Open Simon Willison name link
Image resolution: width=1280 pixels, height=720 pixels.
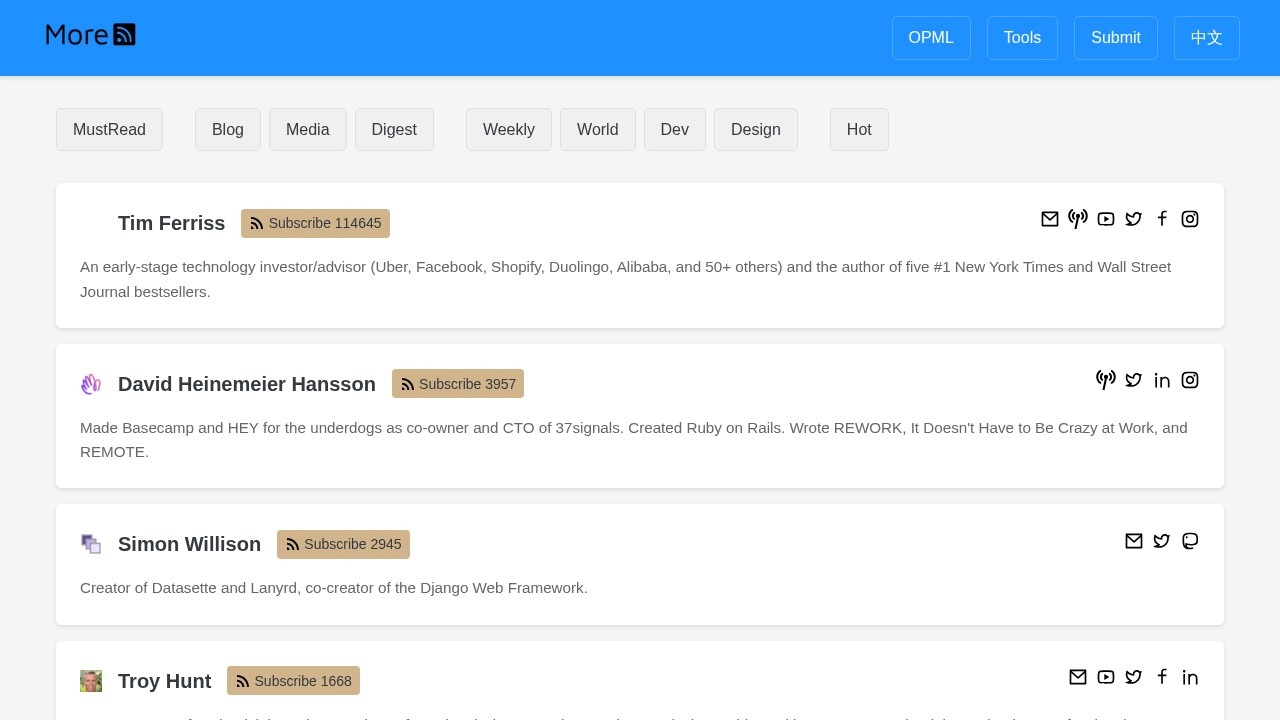click(x=189, y=544)
